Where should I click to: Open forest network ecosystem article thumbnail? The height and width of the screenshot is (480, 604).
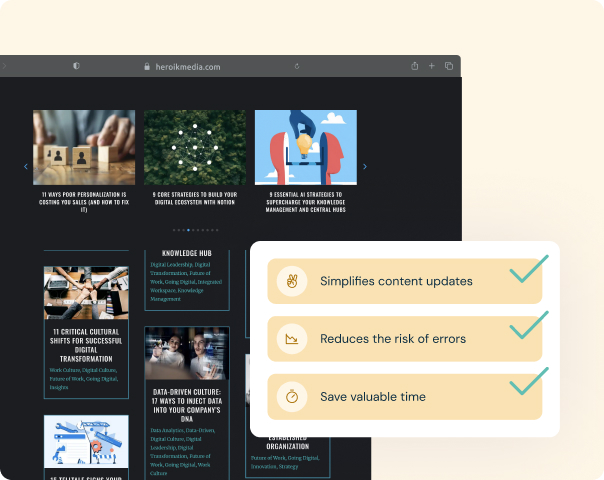coord(195,147)
